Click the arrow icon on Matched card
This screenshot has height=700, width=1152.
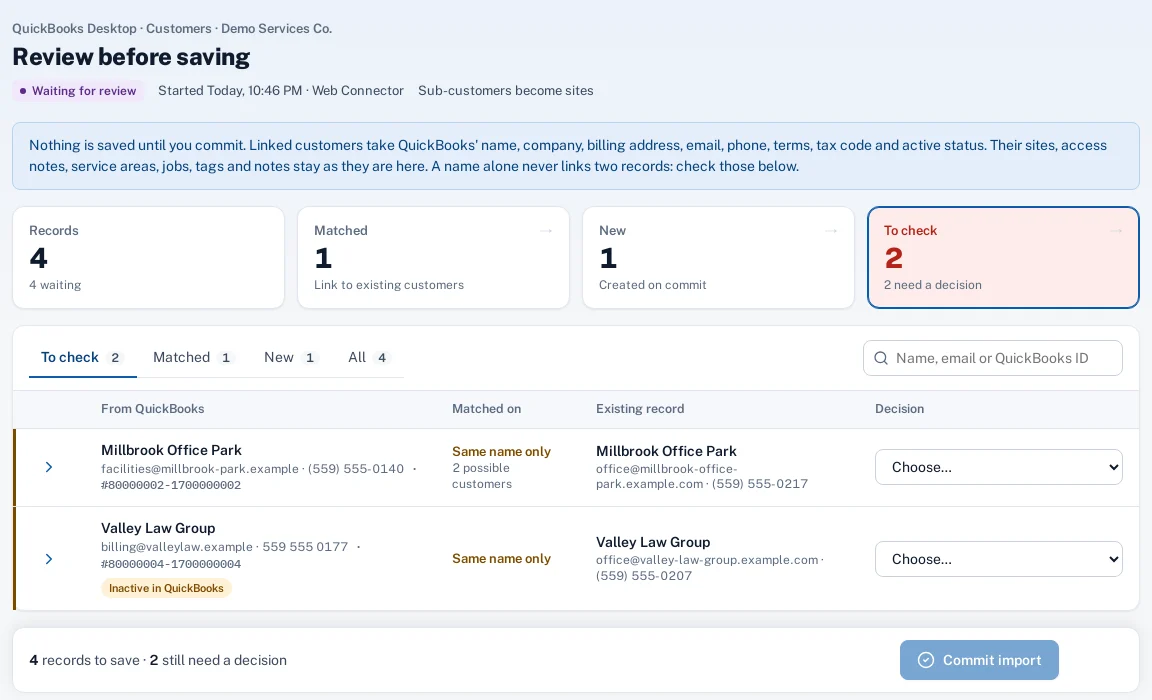[546, 231]
